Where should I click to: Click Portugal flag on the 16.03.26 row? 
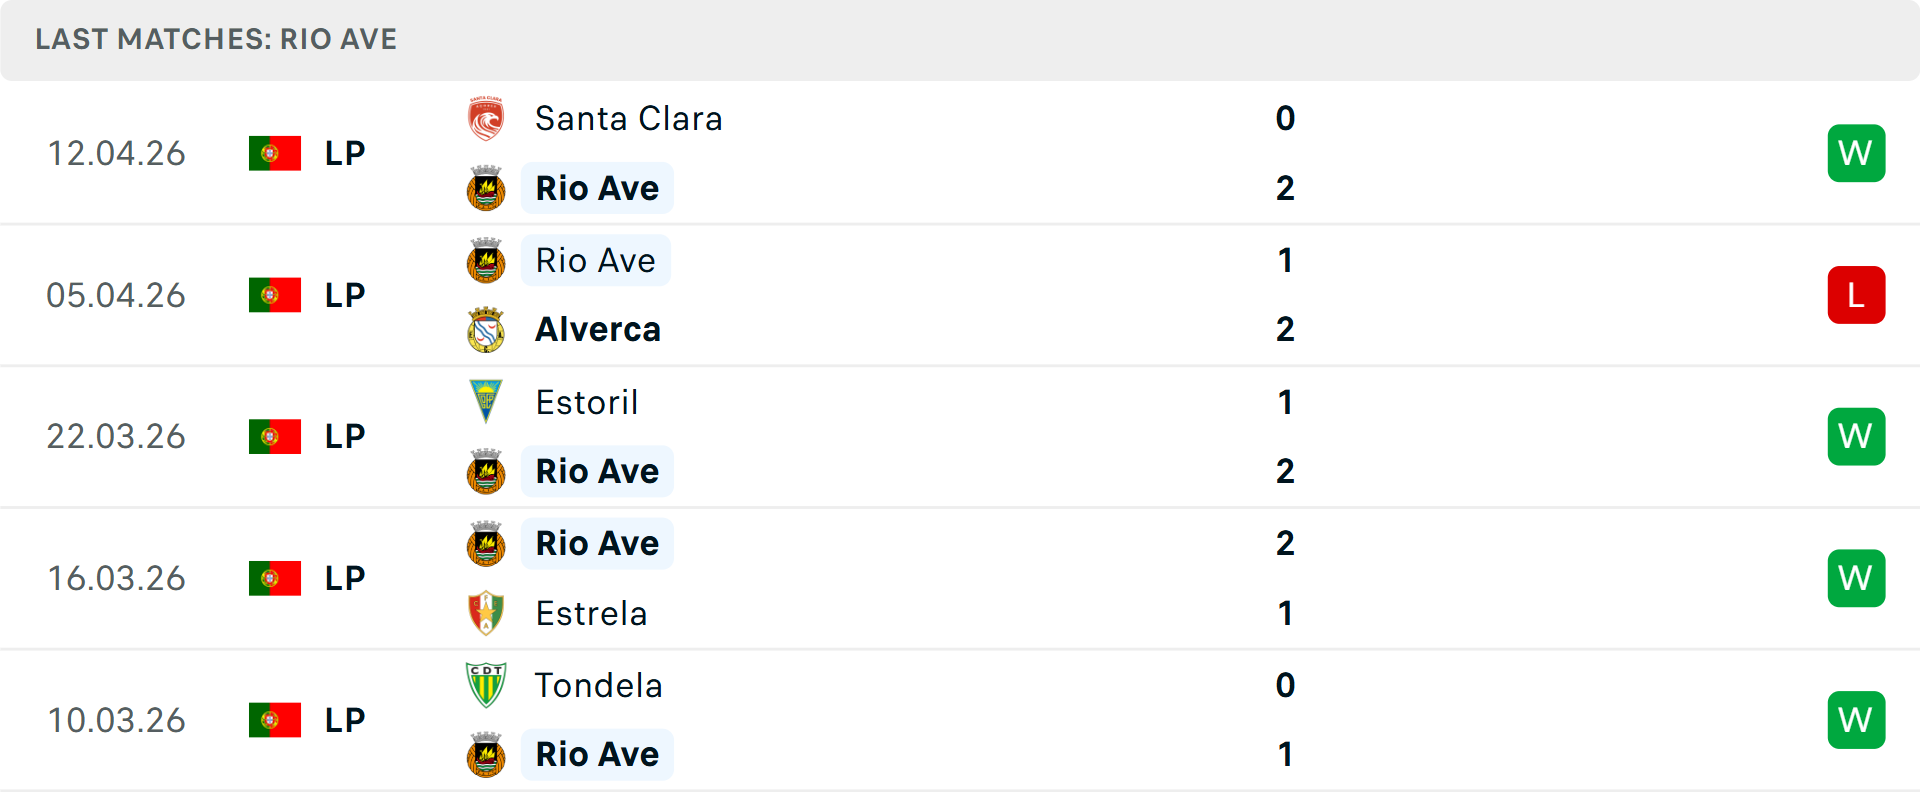tap(275, 578)
